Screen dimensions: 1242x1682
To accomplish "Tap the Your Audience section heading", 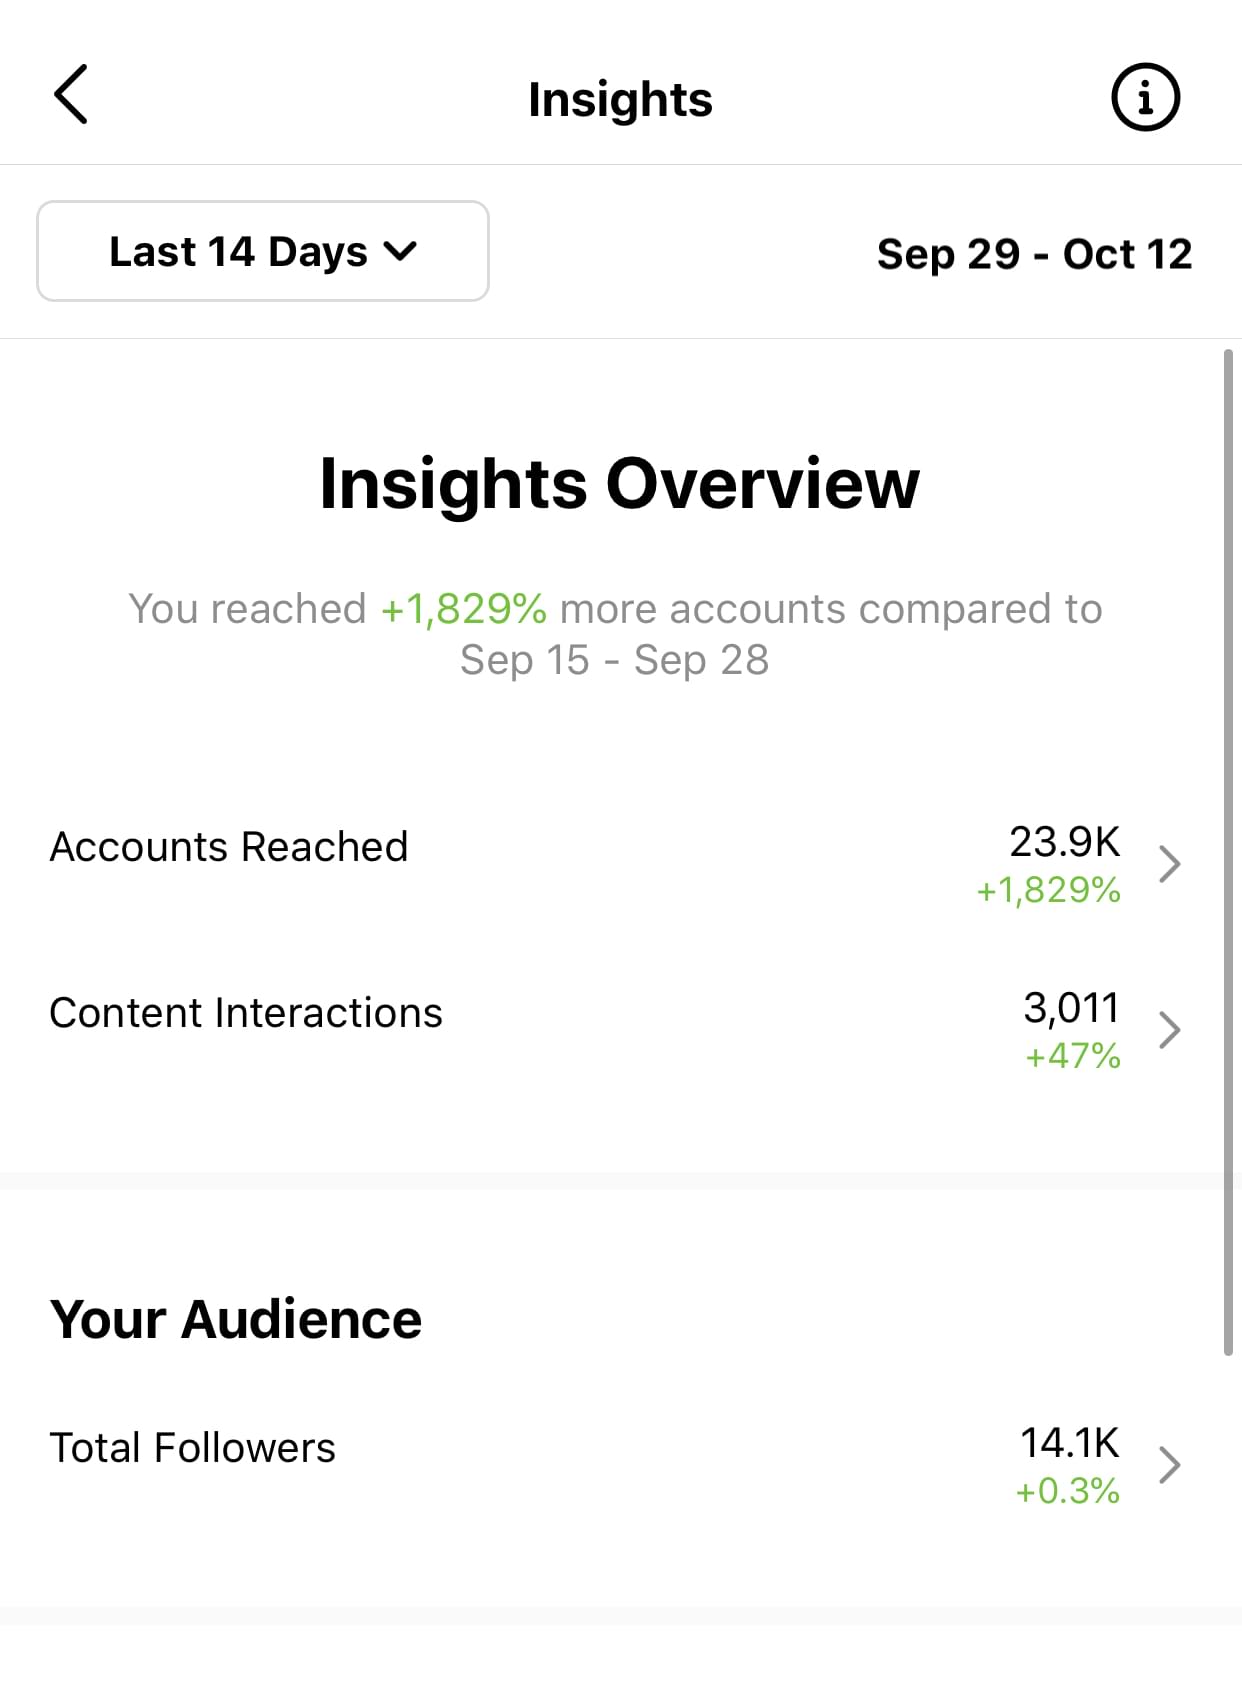I will click(236, 1319).
